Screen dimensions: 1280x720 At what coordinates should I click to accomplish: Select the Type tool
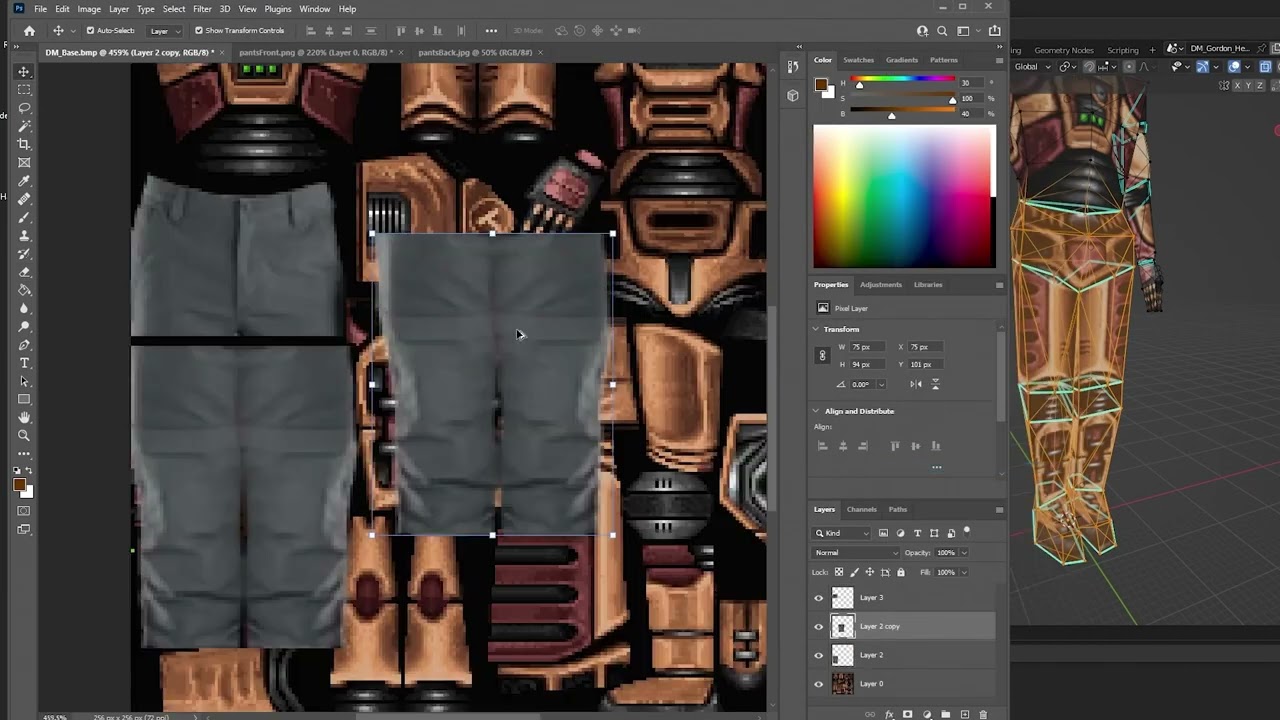pos(24,363)
